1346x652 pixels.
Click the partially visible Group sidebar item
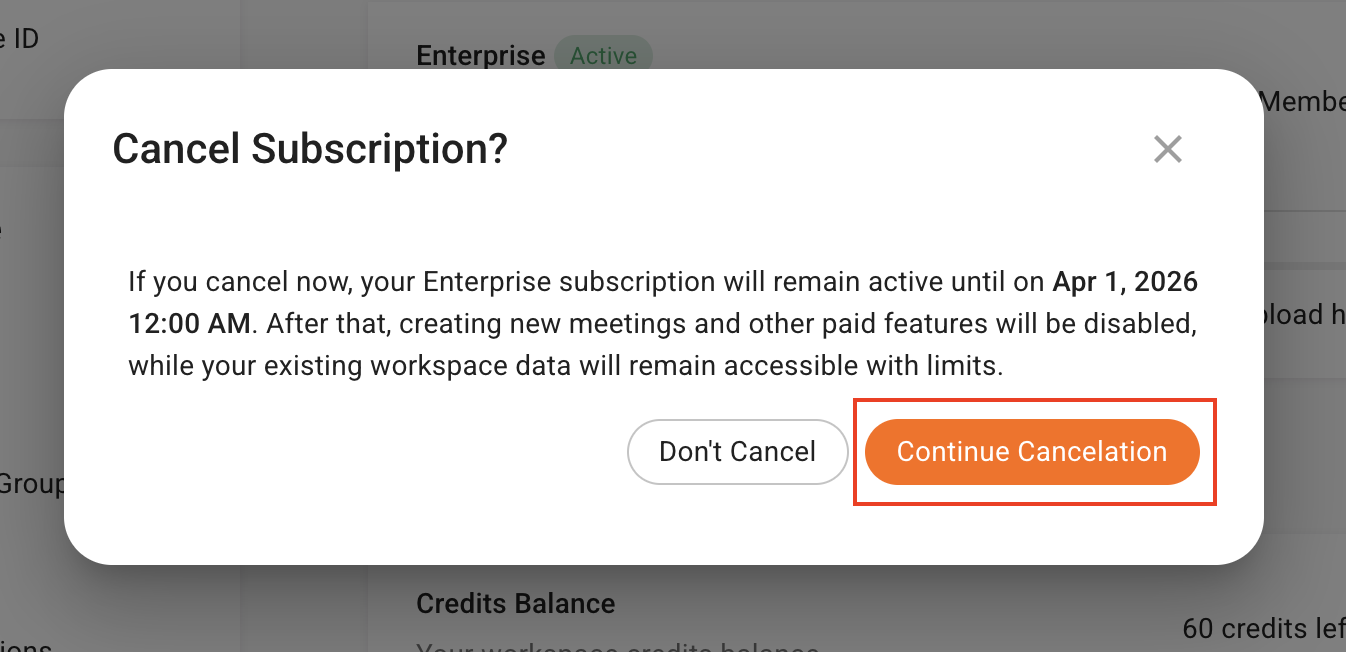click(x=32, y=484)
